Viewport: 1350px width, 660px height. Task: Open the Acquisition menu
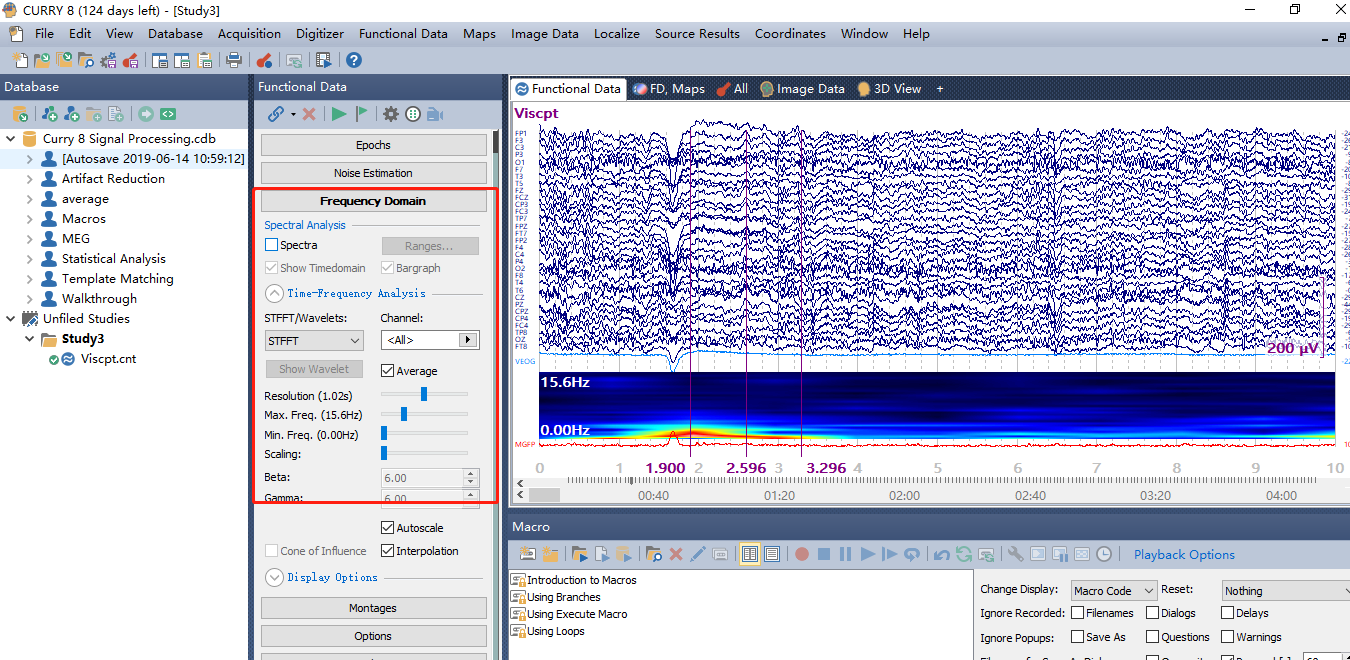[x=248, y=33]
